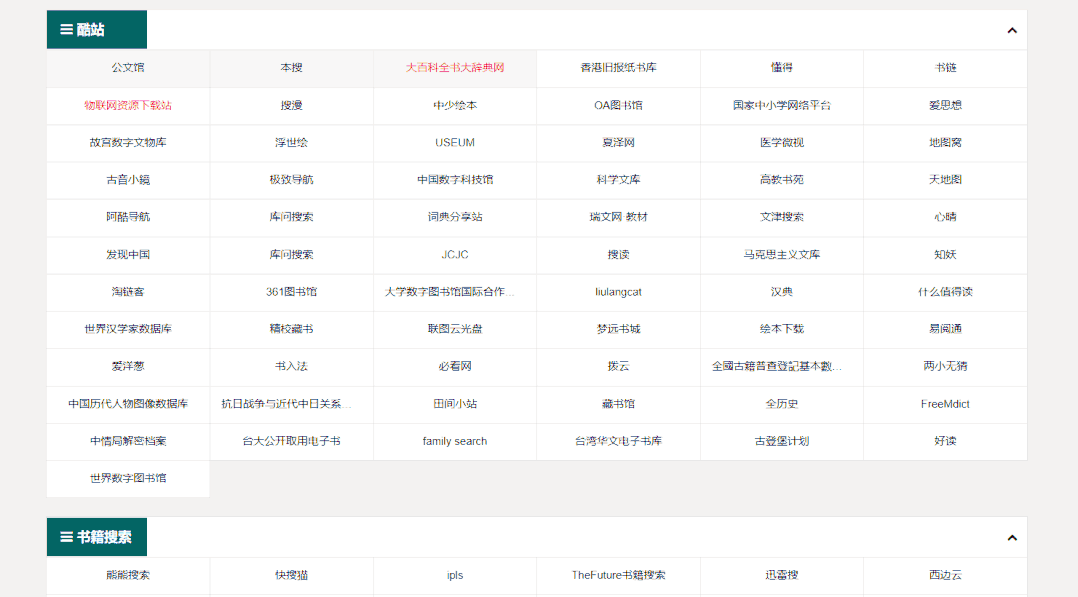Open 淘链客
The image size is (1078, 597).
[128, 292]
